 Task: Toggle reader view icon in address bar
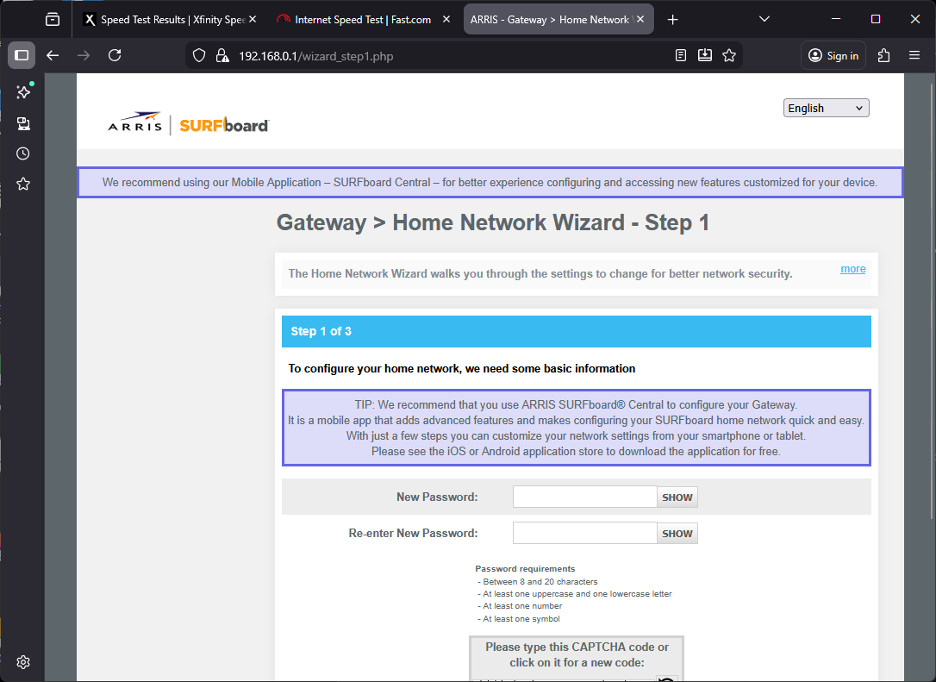[681, 56]
